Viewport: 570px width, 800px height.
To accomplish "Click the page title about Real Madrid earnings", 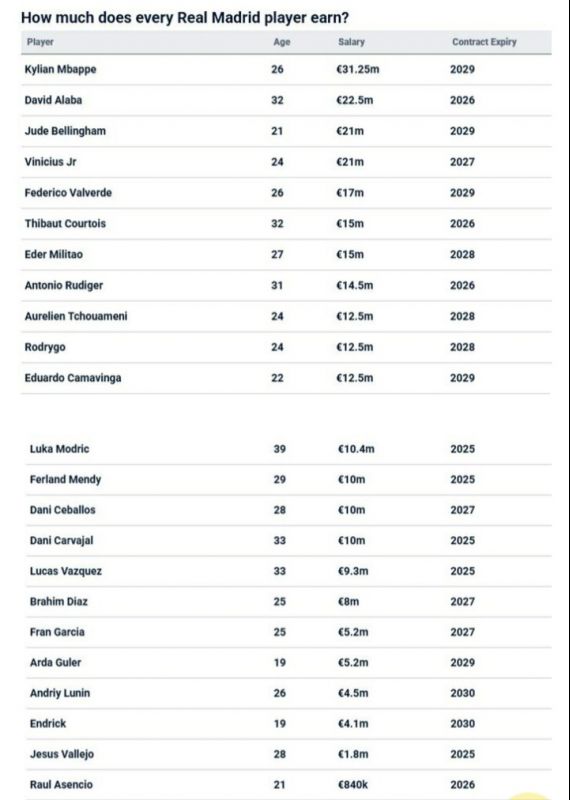I will click(x=185, y=18).
